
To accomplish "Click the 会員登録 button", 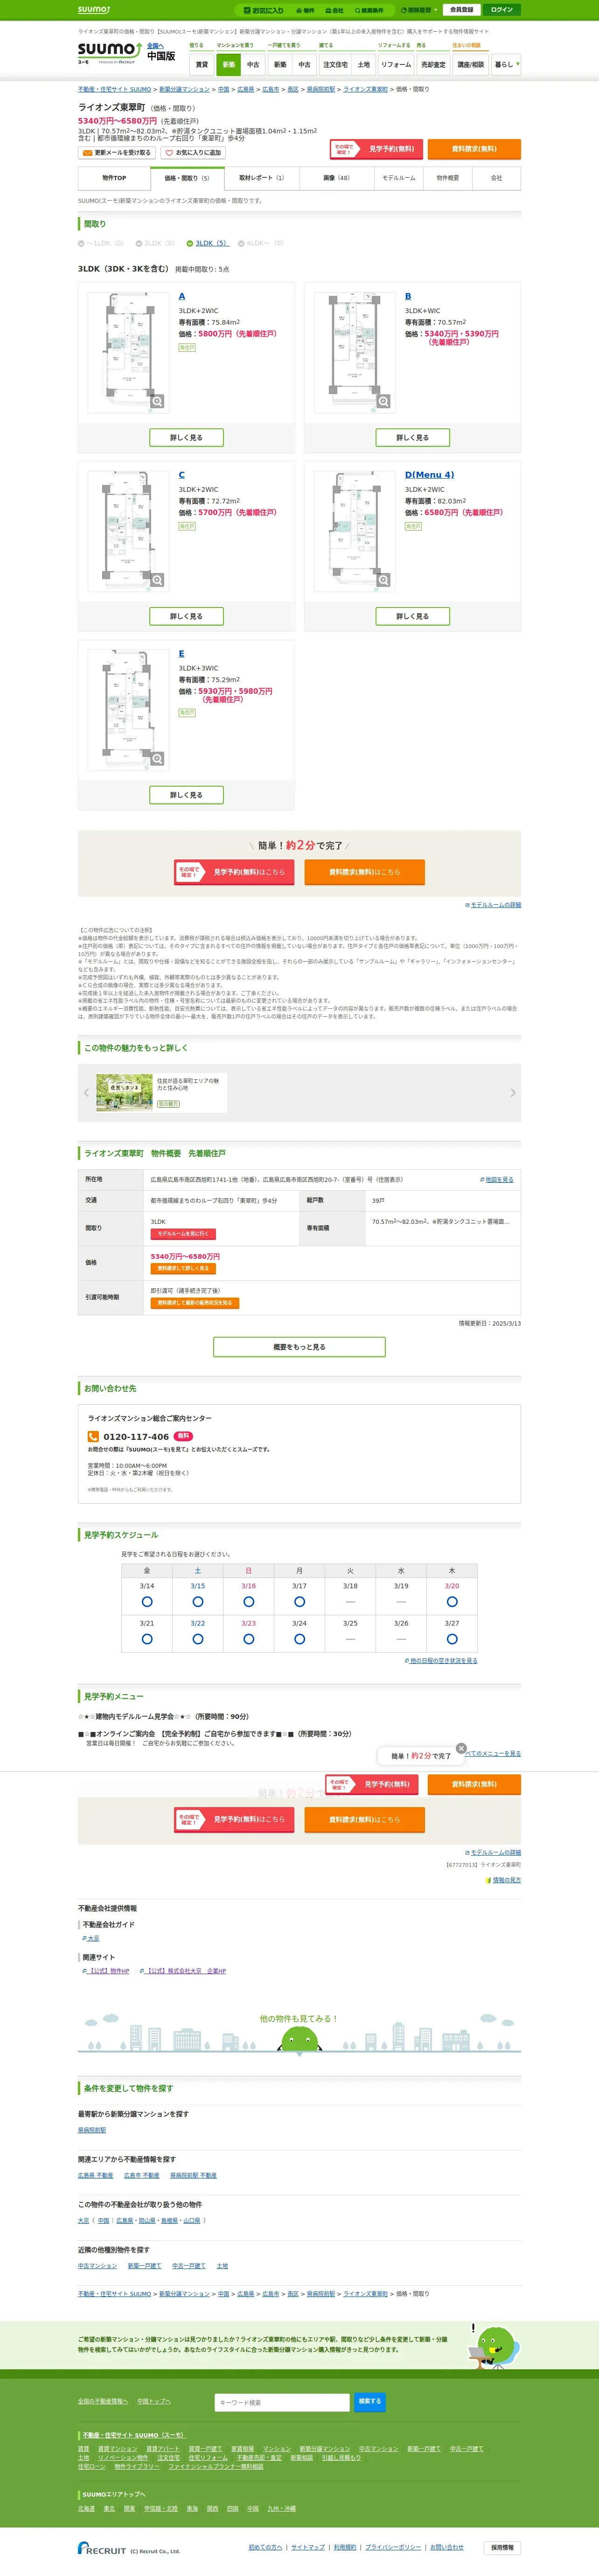I will click(461, 10).
